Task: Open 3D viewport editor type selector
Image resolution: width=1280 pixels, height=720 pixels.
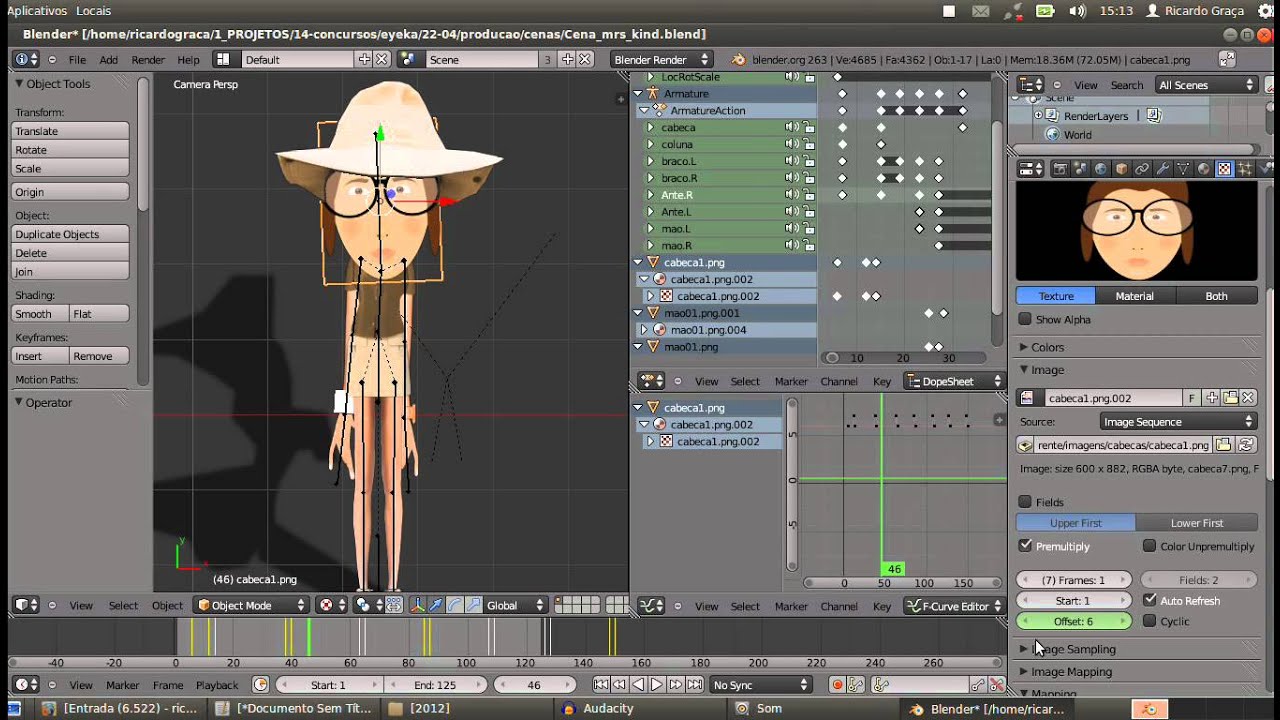Action: 26,605
